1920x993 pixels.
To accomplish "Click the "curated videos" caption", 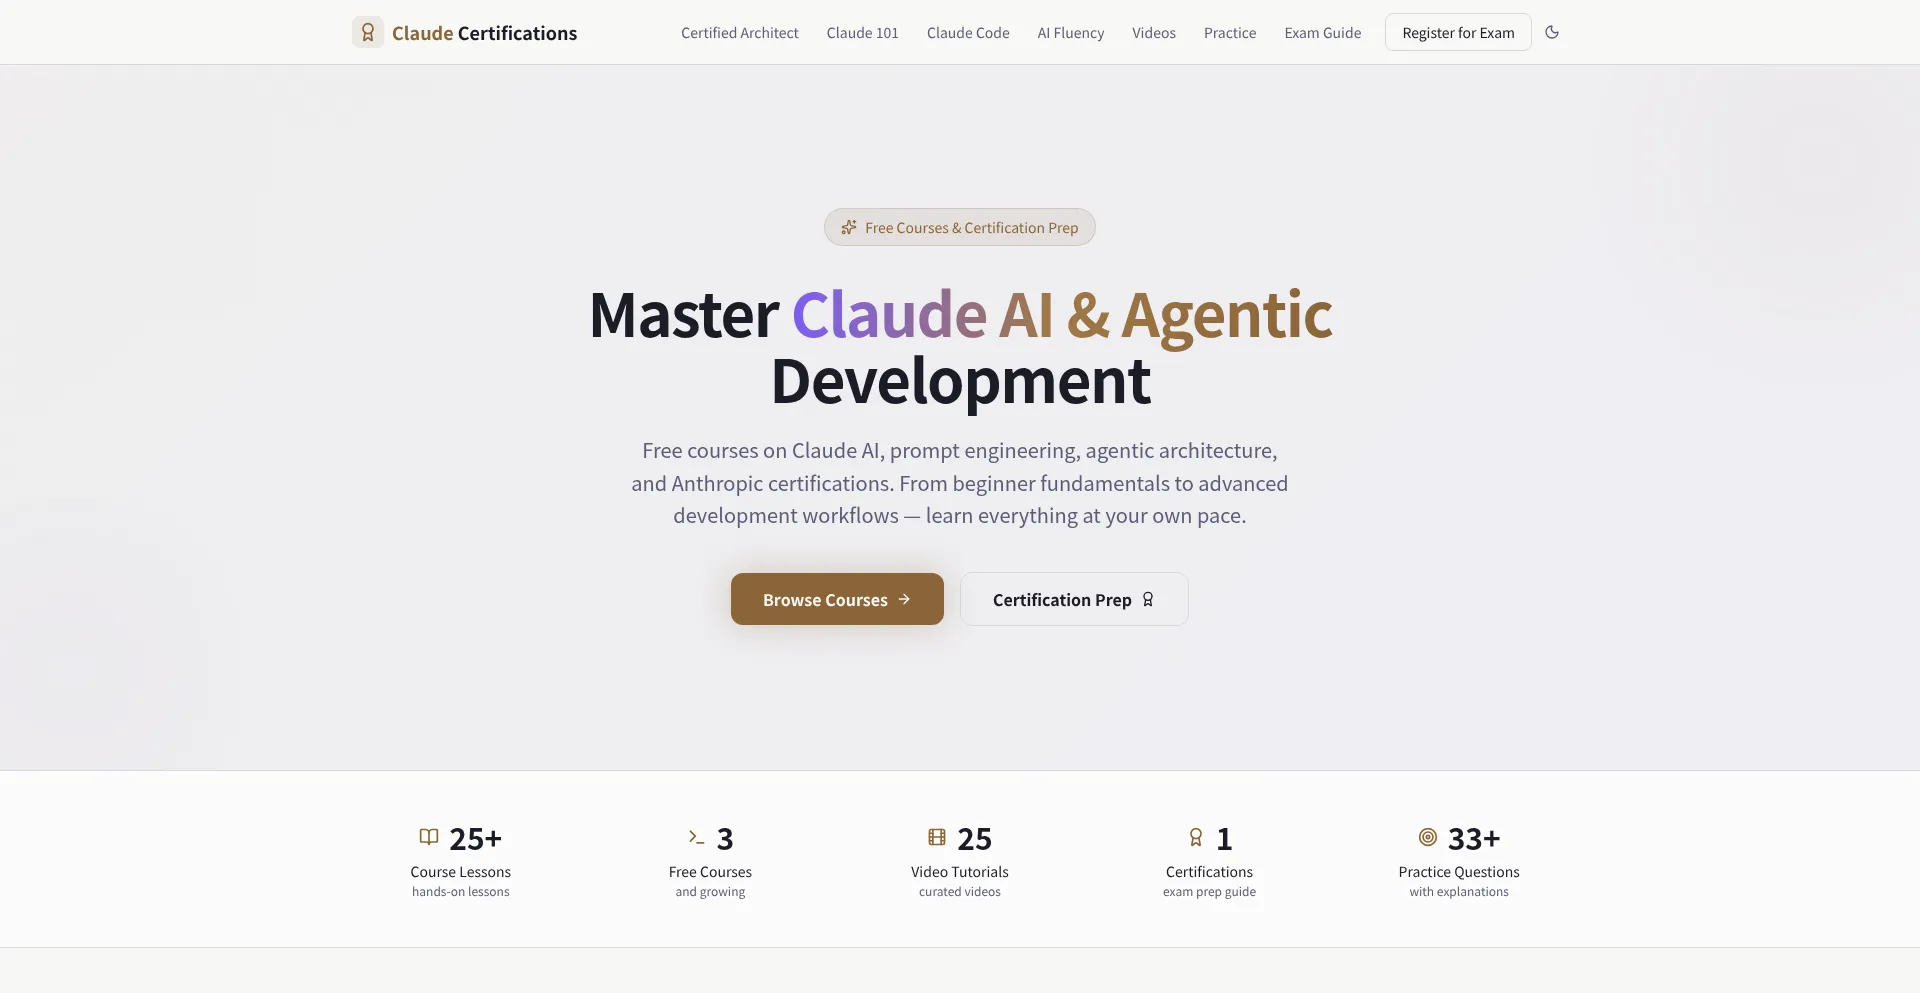I will click(960, 892).
